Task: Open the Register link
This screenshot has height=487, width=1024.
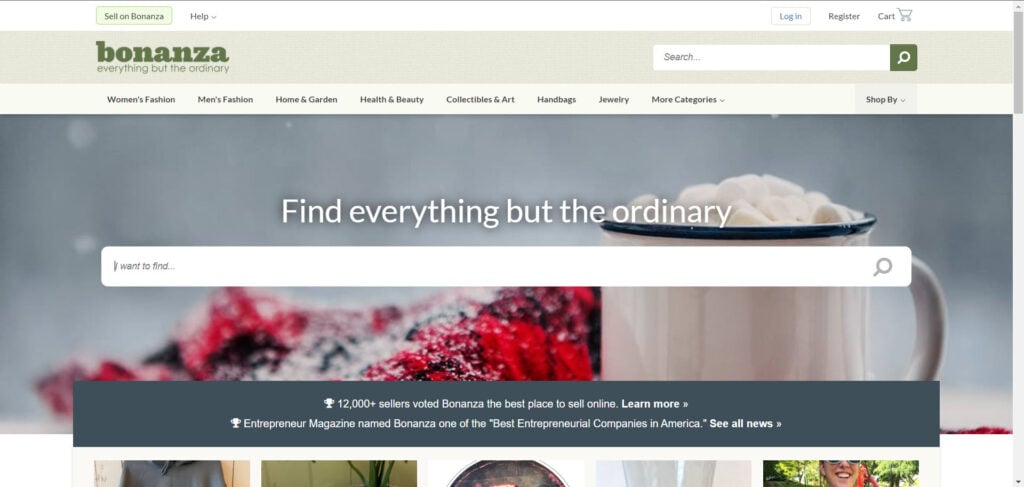Action: point(844,16)
